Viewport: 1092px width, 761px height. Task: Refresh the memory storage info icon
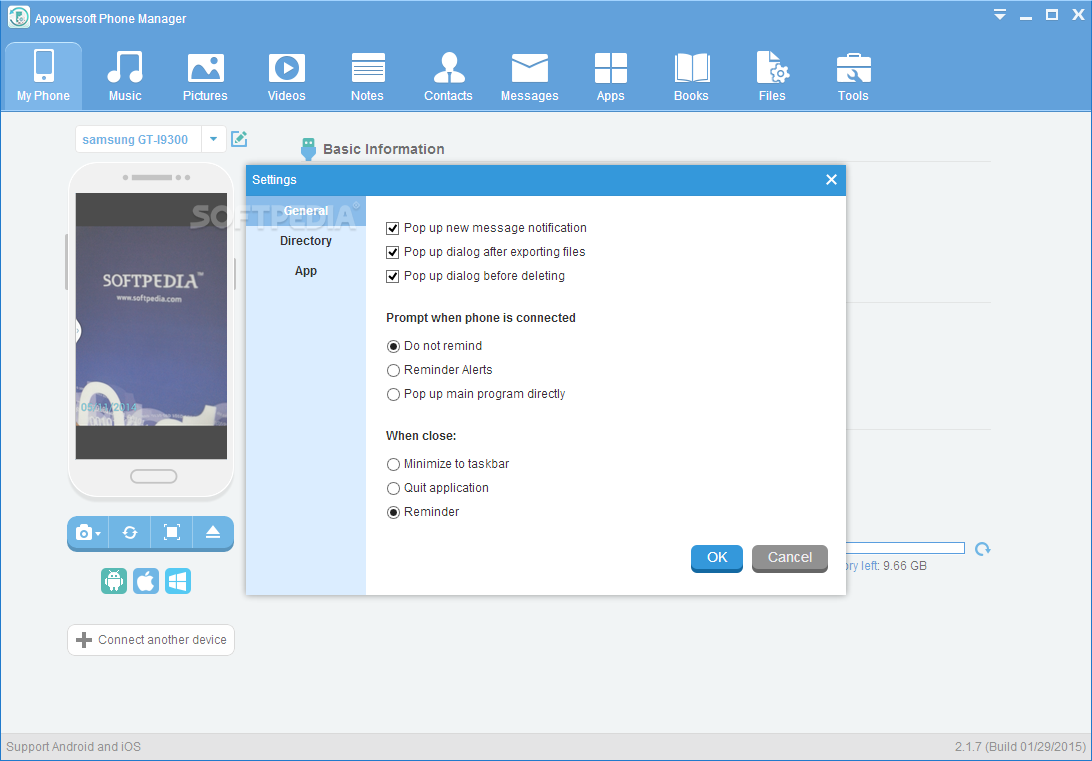point(983,549)
